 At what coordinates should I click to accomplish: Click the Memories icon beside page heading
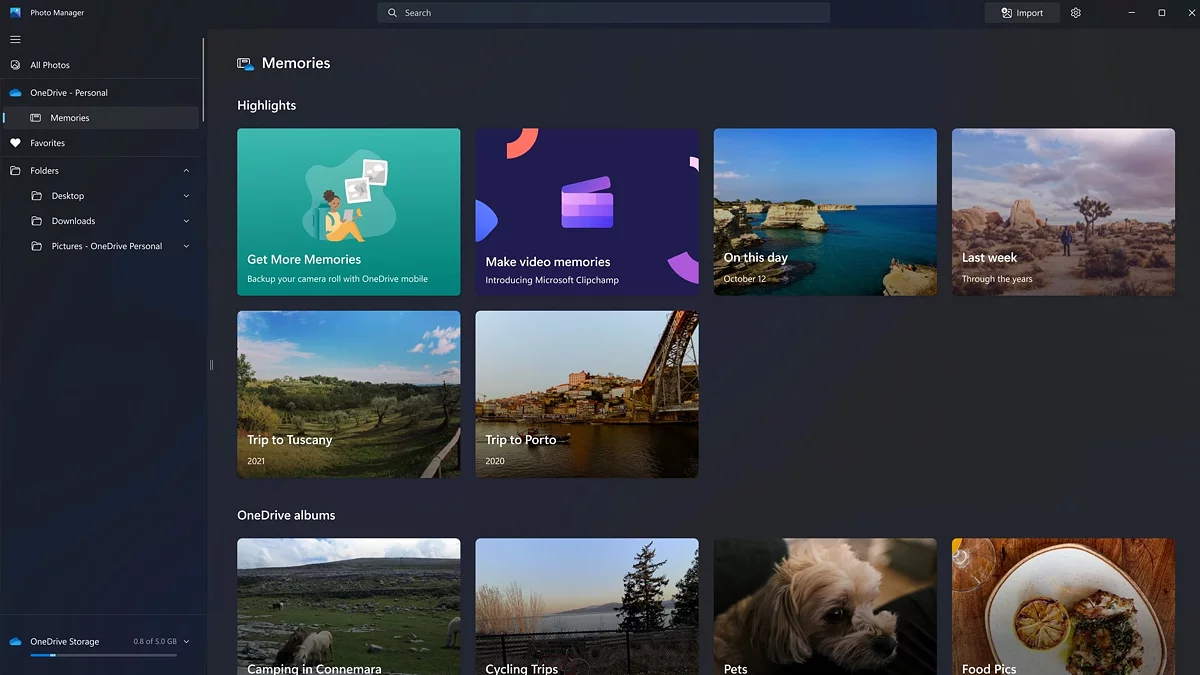[245, 64]
